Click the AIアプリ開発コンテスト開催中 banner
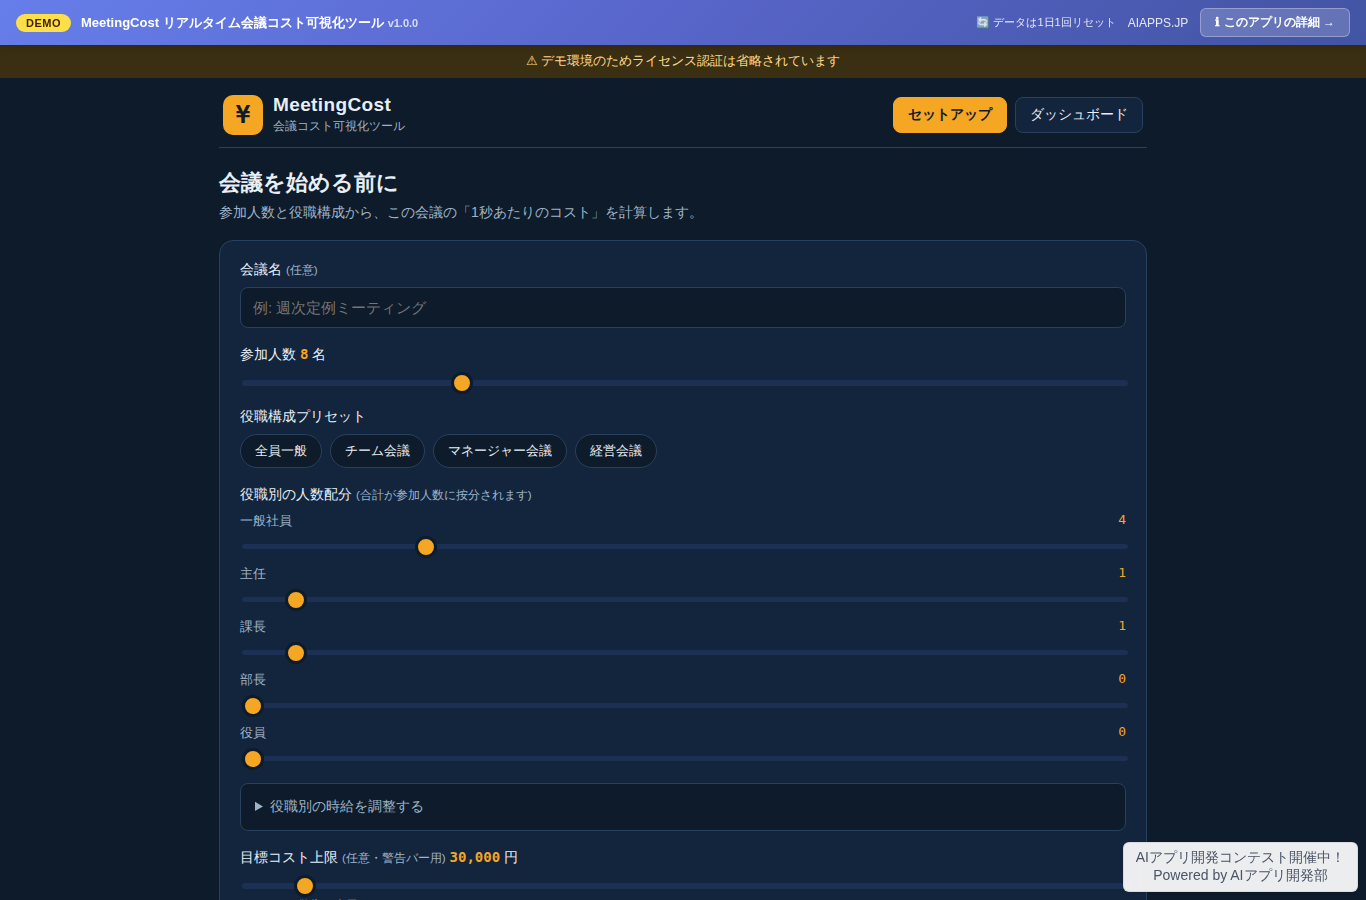 (x=1240, y=867)
